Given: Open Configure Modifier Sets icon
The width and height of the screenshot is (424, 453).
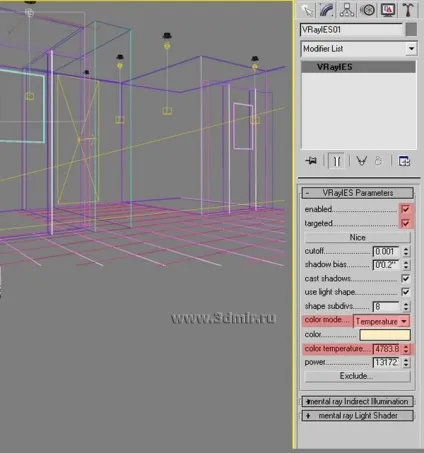Looking at the screenshot, I should [x=404, y=161].
